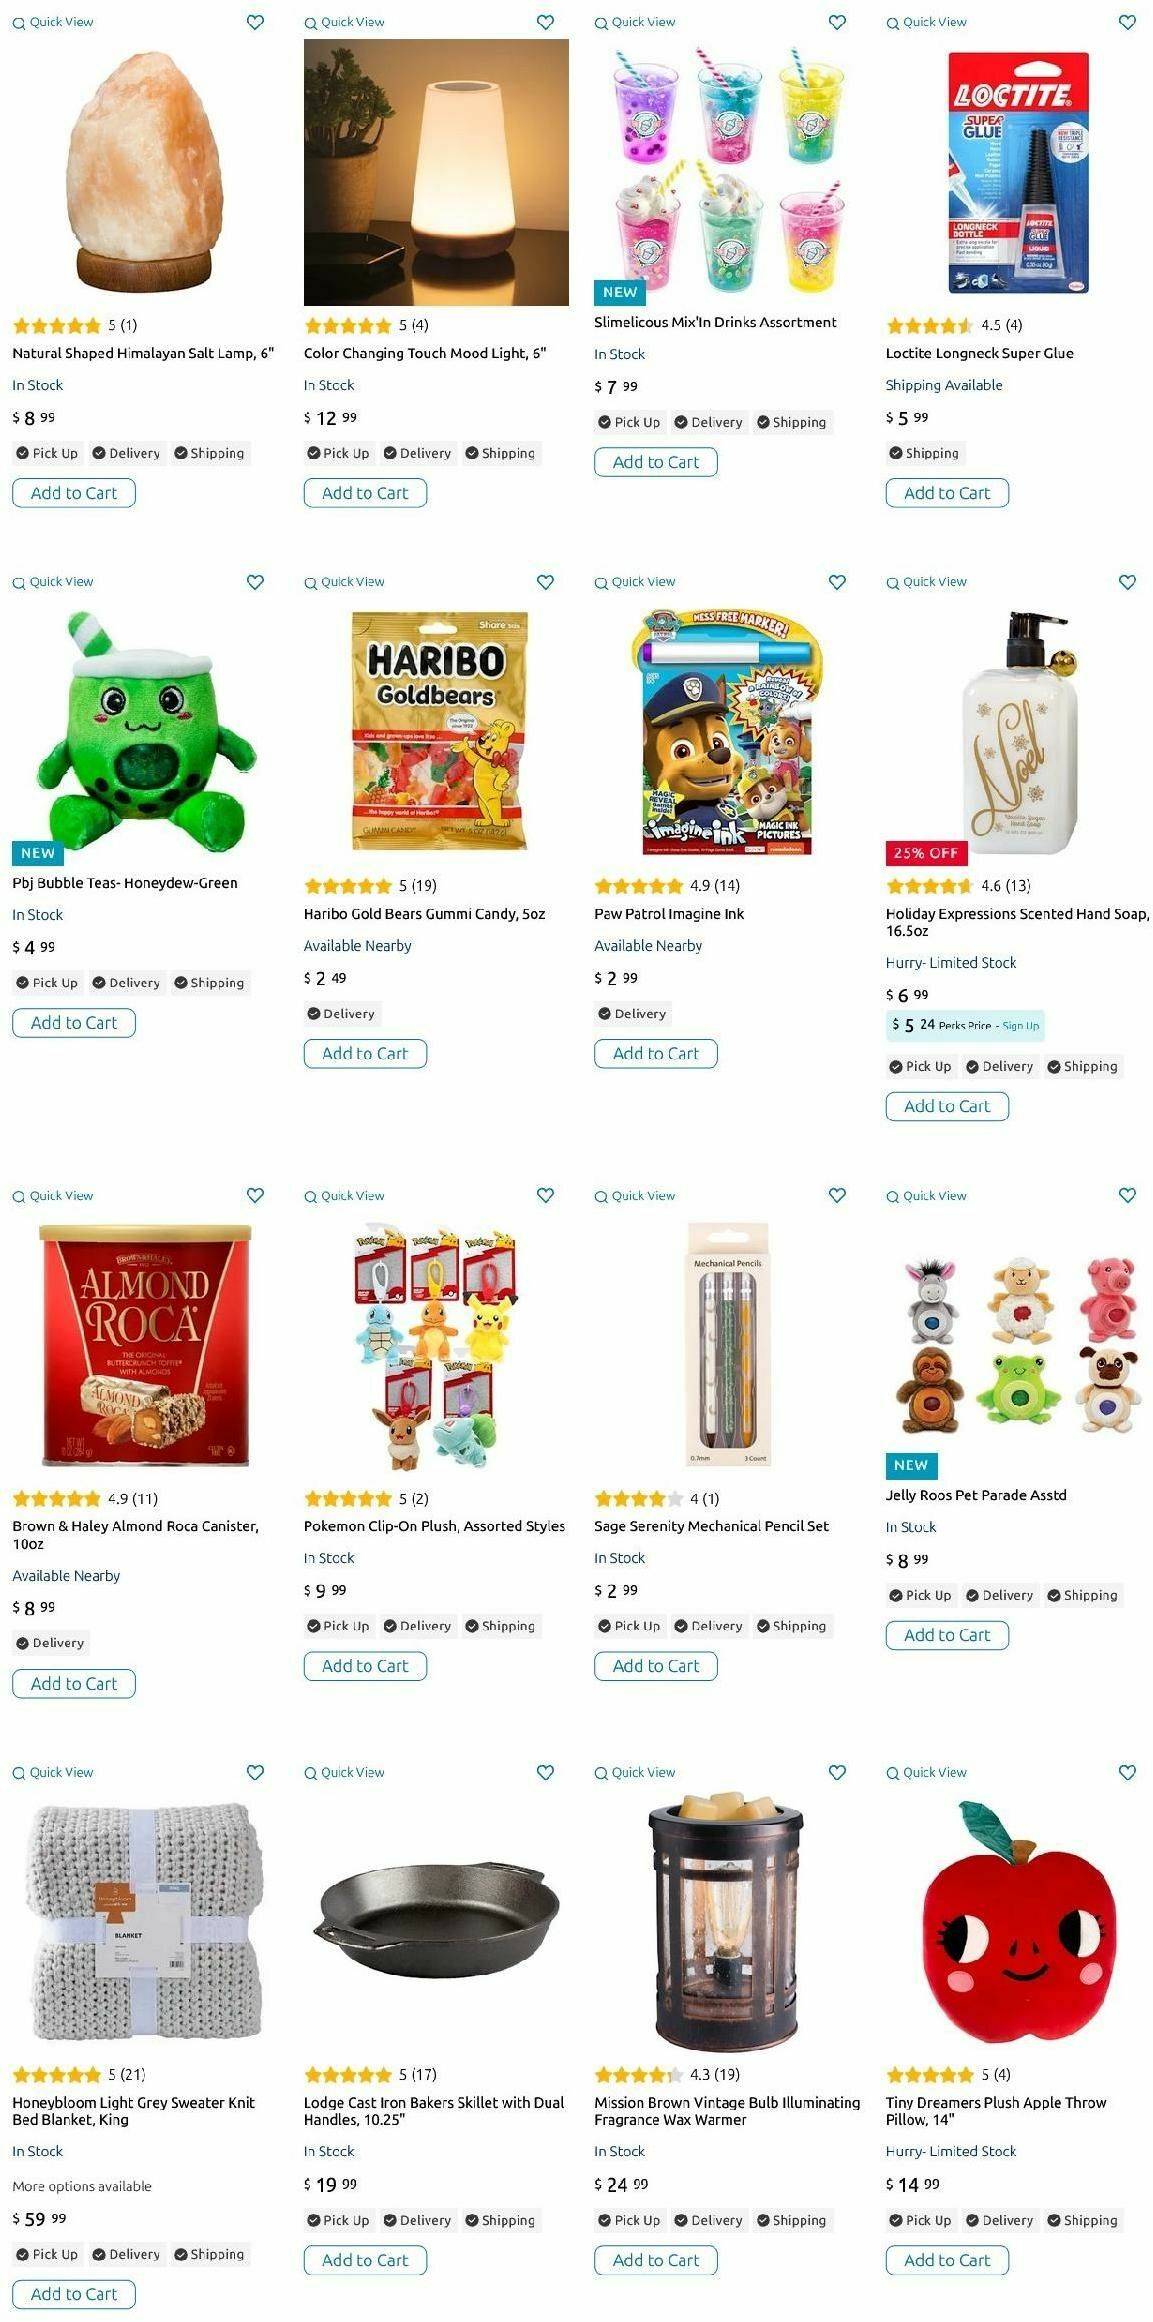Viewport: 1153px width, 2322px height.
Task: Click Sign Up for Perks Price
Action: tap(1020, 1026)
